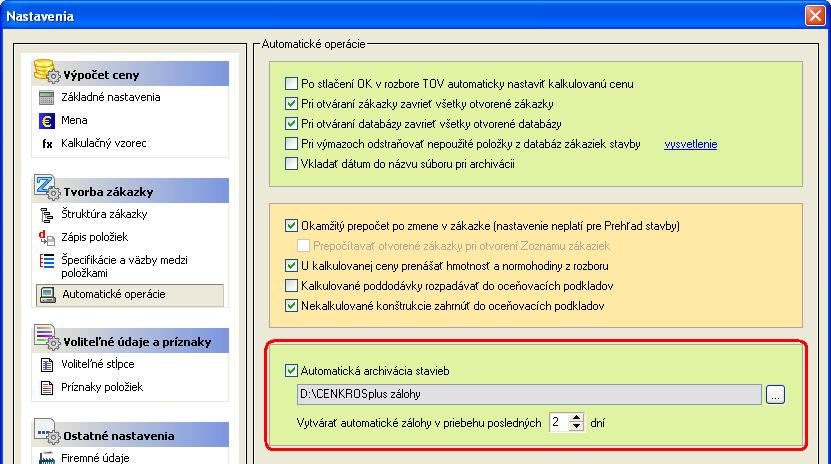
Task: Open Firemné údaje settings page
Action: 95,458
